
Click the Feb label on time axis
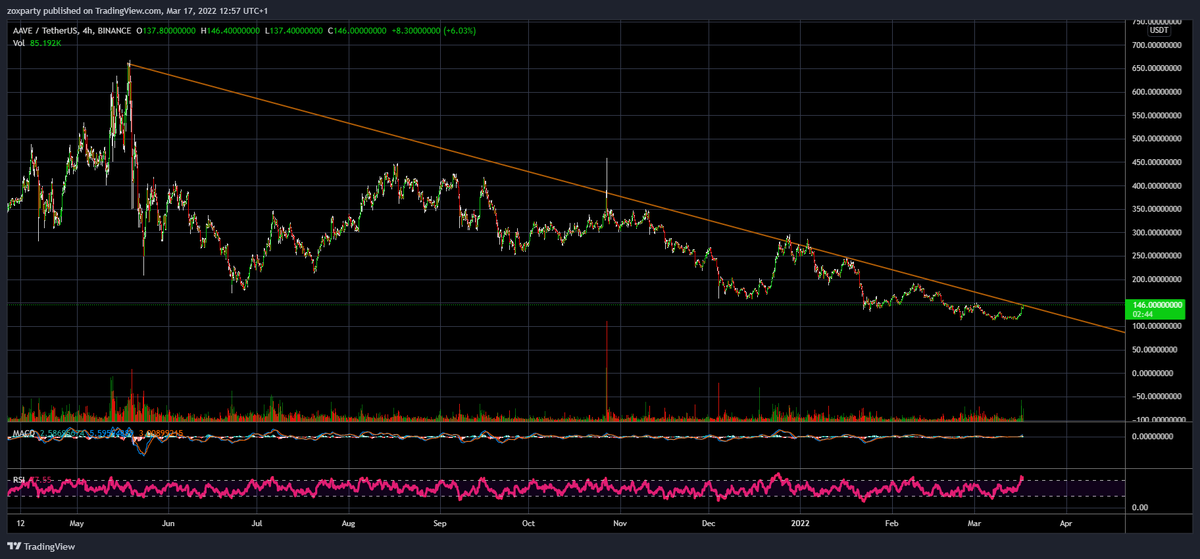tap(892, 522)
